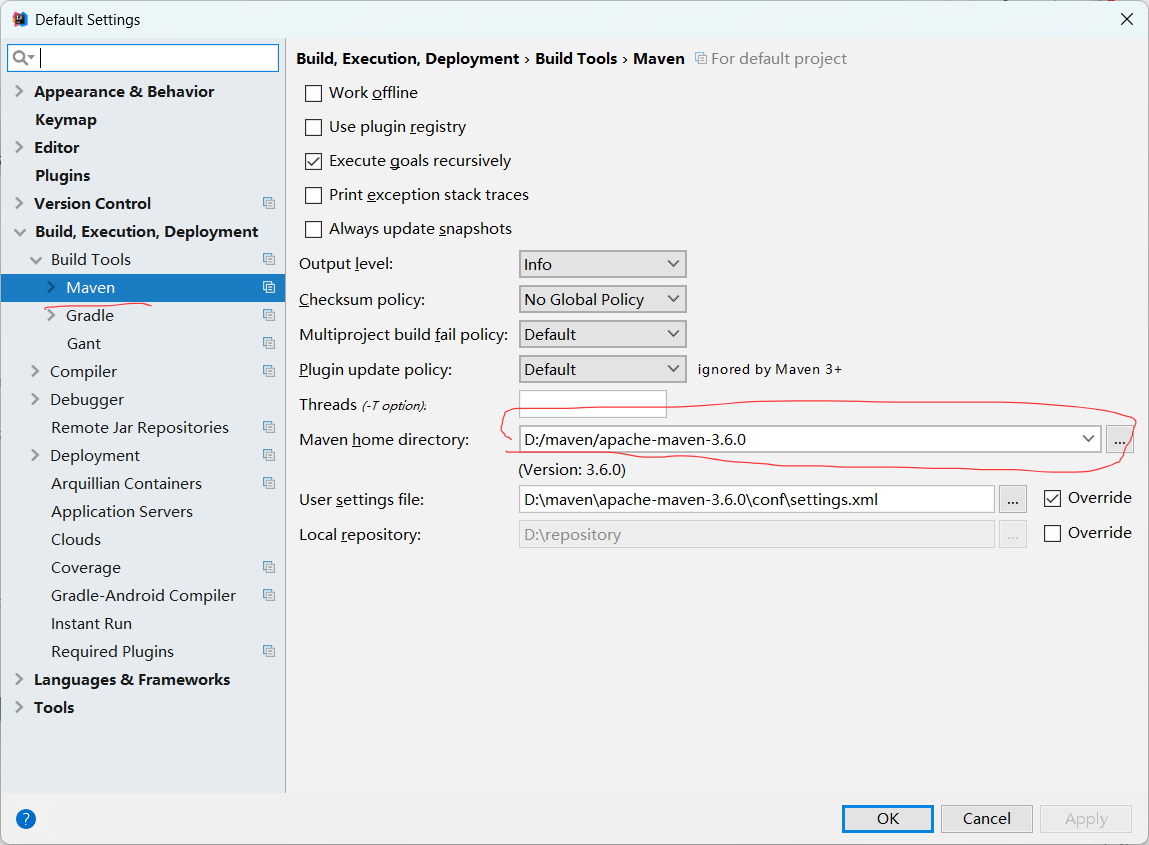Click project-level icon beside Required Plugins
This screenshot has height=845, width=1149.
[269, 651]
